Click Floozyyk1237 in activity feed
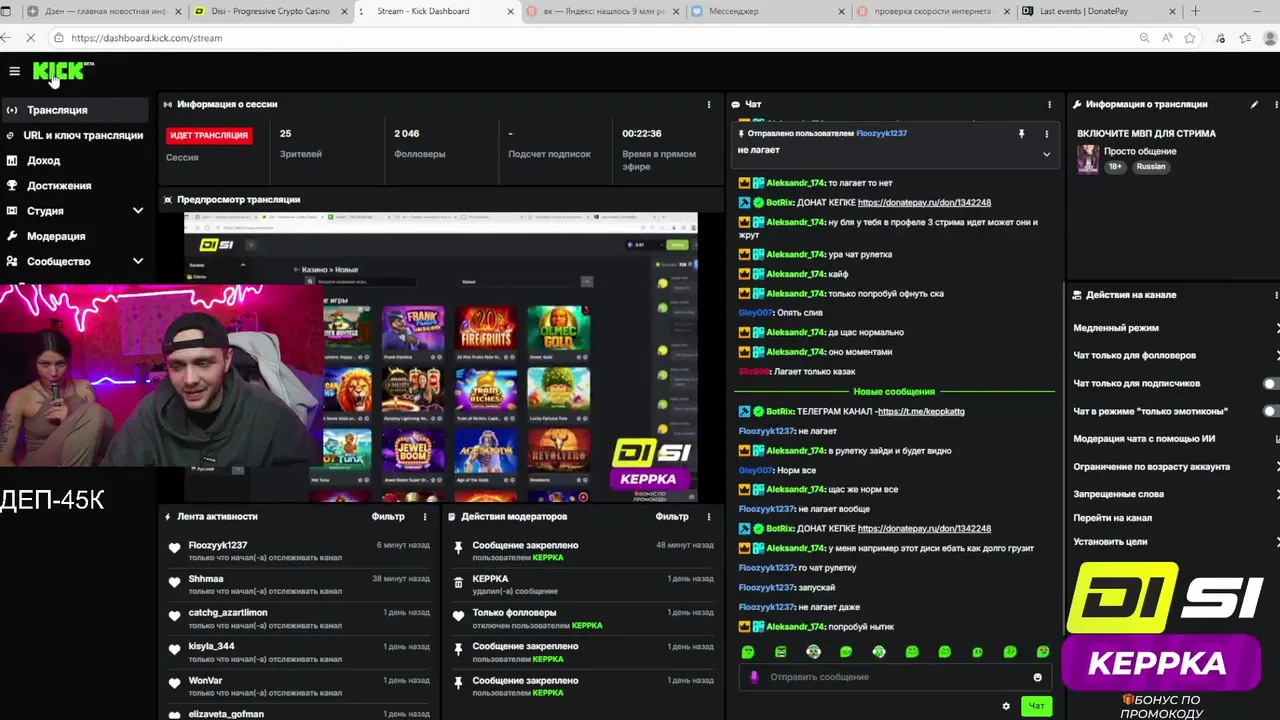 tap(217, 545)
